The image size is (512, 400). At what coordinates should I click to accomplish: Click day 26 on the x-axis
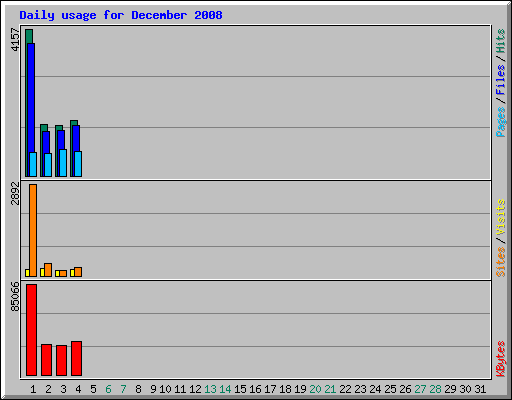tap(405, 389)
